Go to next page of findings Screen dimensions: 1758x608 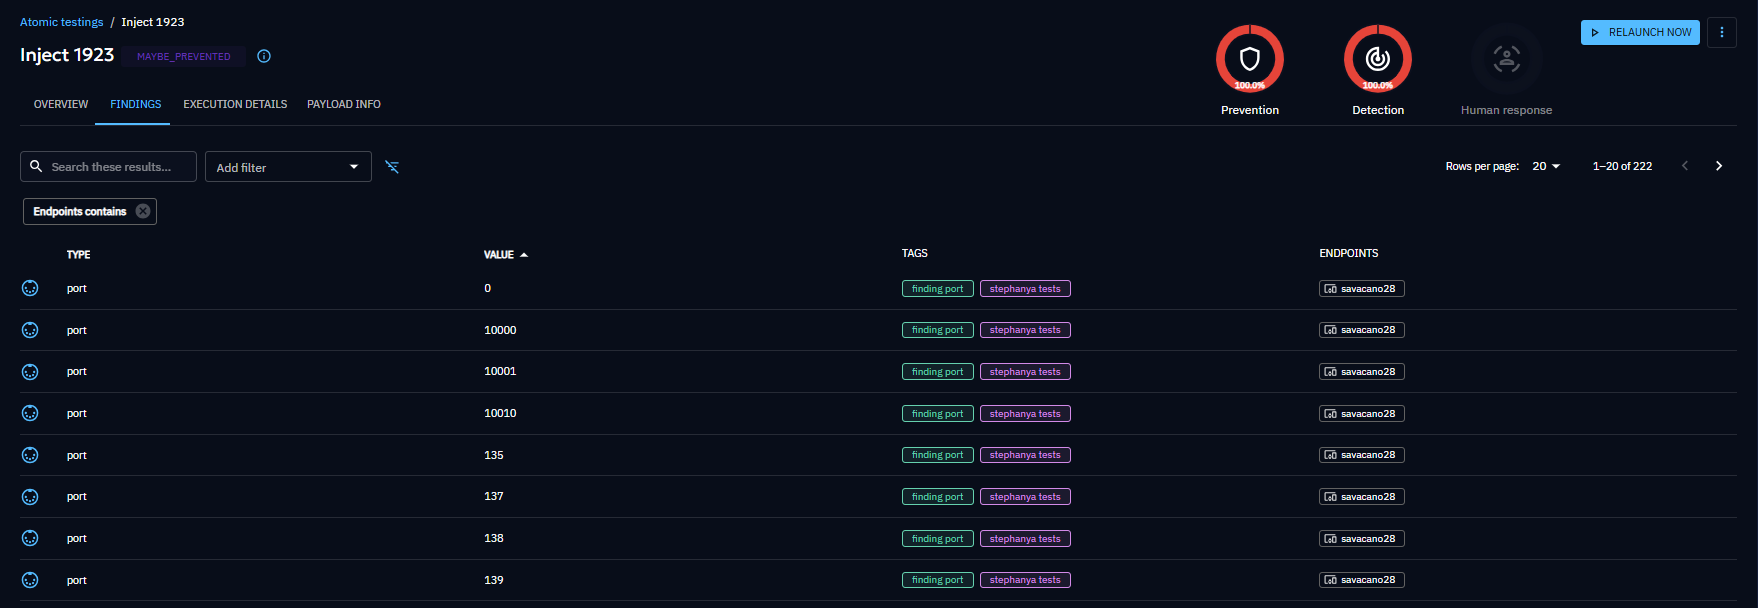(x=1718, y=166)
